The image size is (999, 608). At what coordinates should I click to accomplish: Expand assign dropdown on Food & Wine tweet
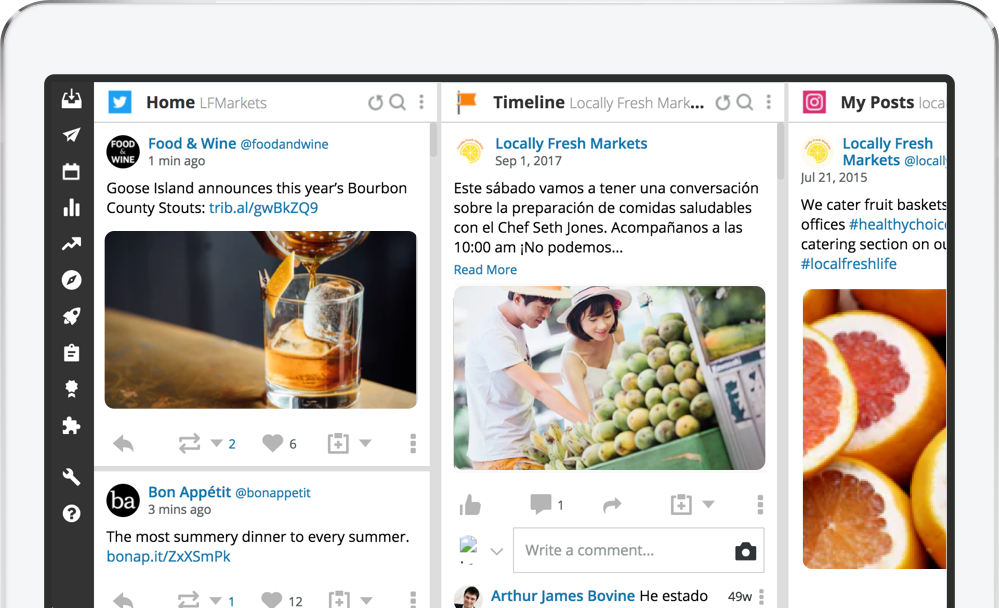tap(365, 443)
